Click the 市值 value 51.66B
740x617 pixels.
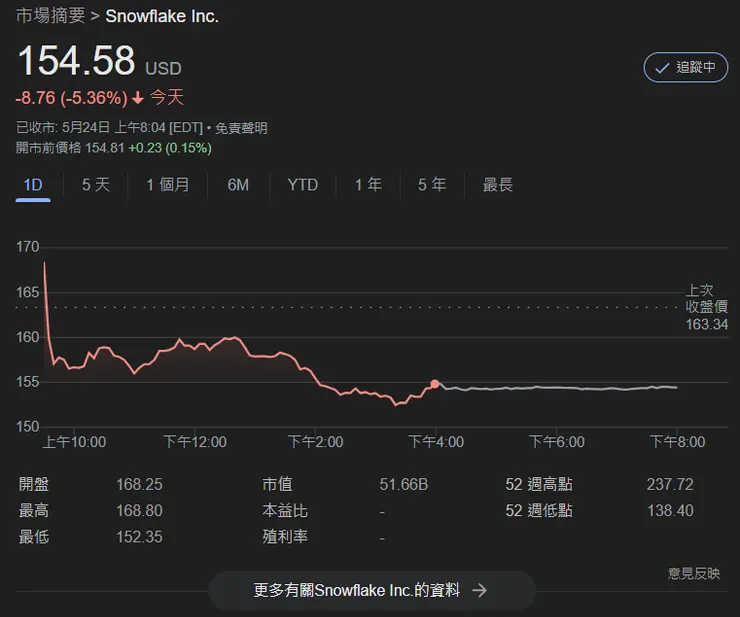[x=404, y=484]
